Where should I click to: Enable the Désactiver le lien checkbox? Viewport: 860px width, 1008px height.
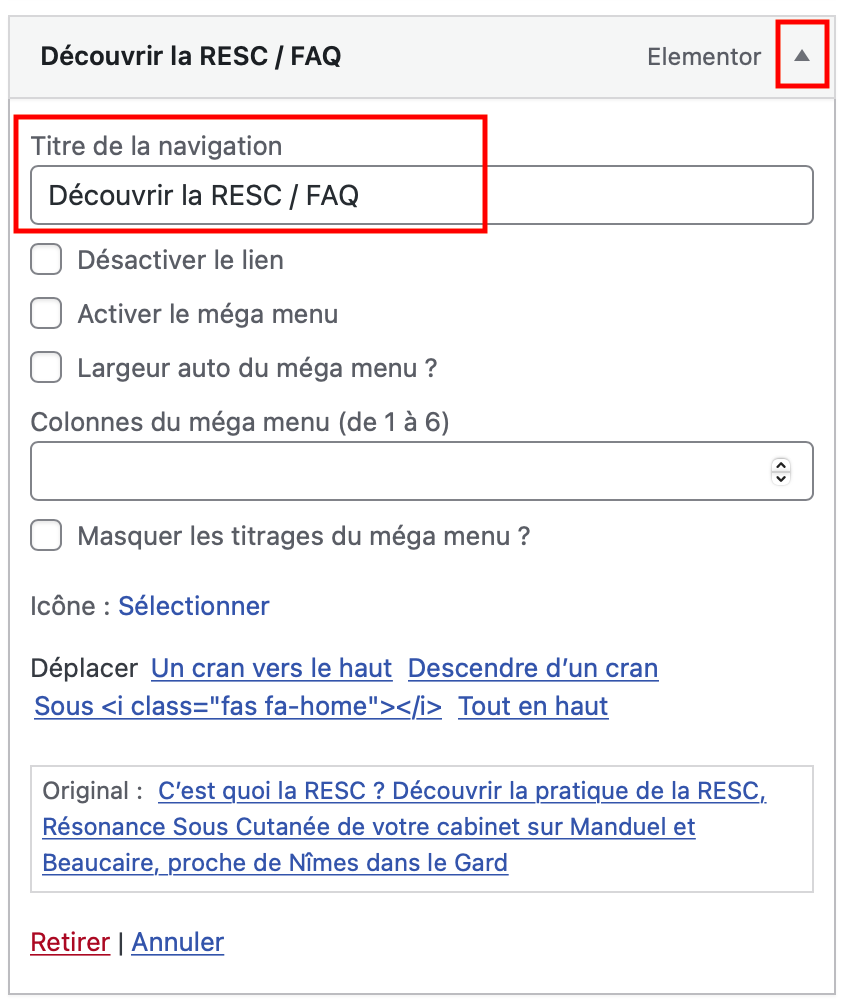[x=46, y=261]
